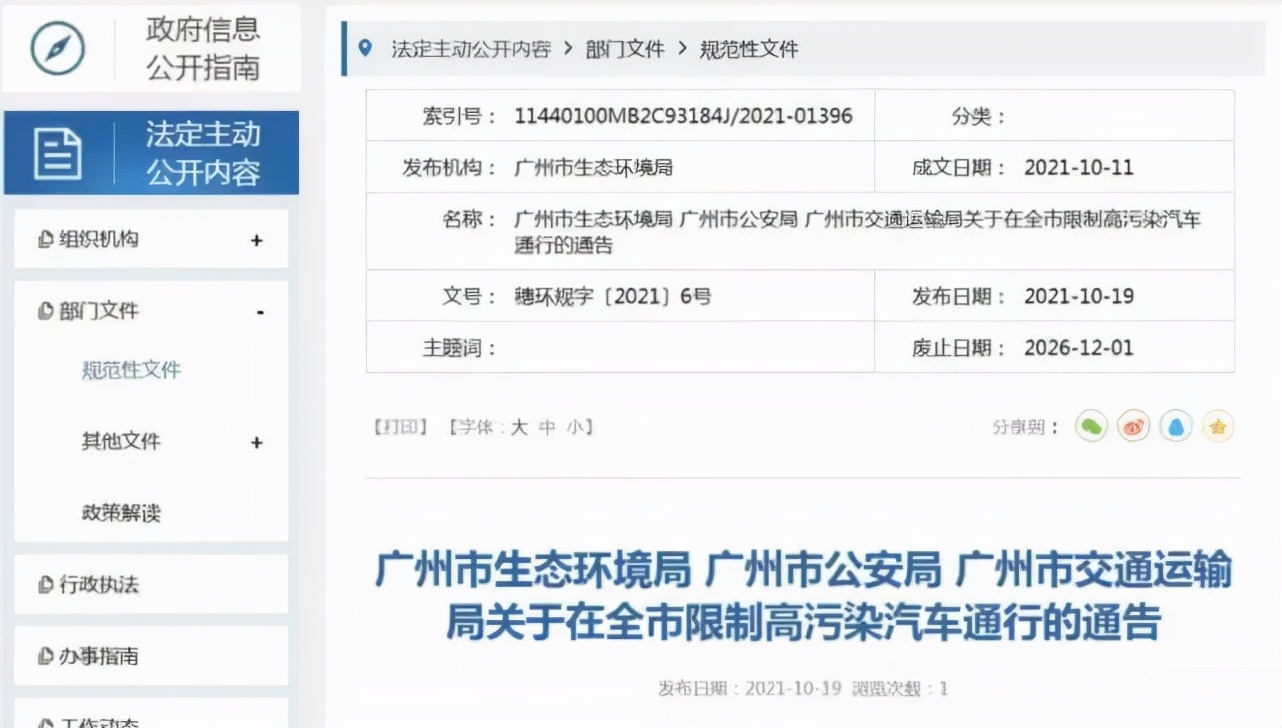Set font size to 中
Viewport: 1282px width, 728px height.
(547, 427)
